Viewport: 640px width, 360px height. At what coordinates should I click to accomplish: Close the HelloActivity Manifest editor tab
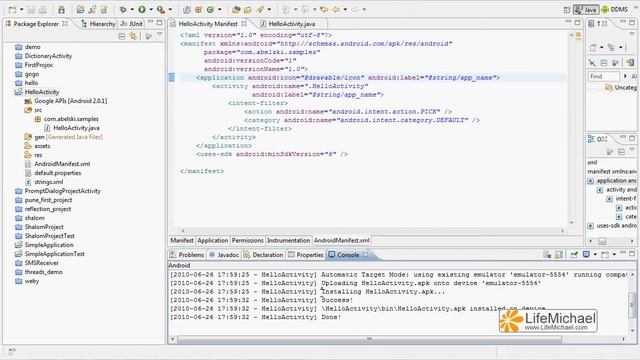click(244, 24)
